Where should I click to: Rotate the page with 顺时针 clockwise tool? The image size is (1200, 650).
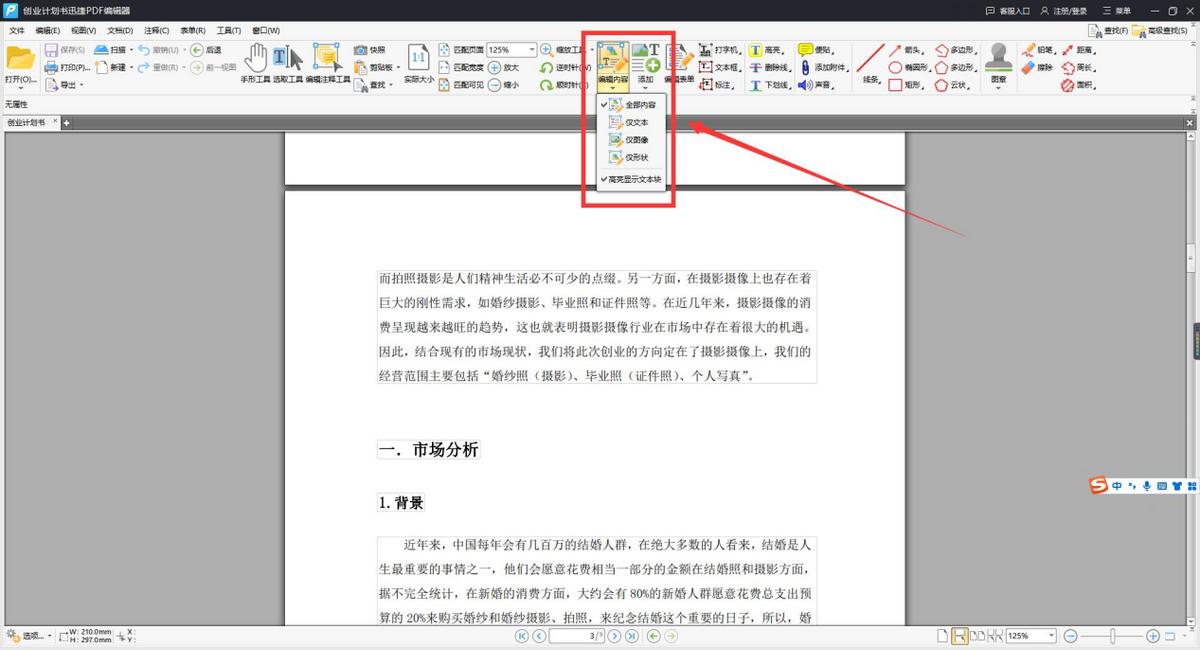[564, 82]
